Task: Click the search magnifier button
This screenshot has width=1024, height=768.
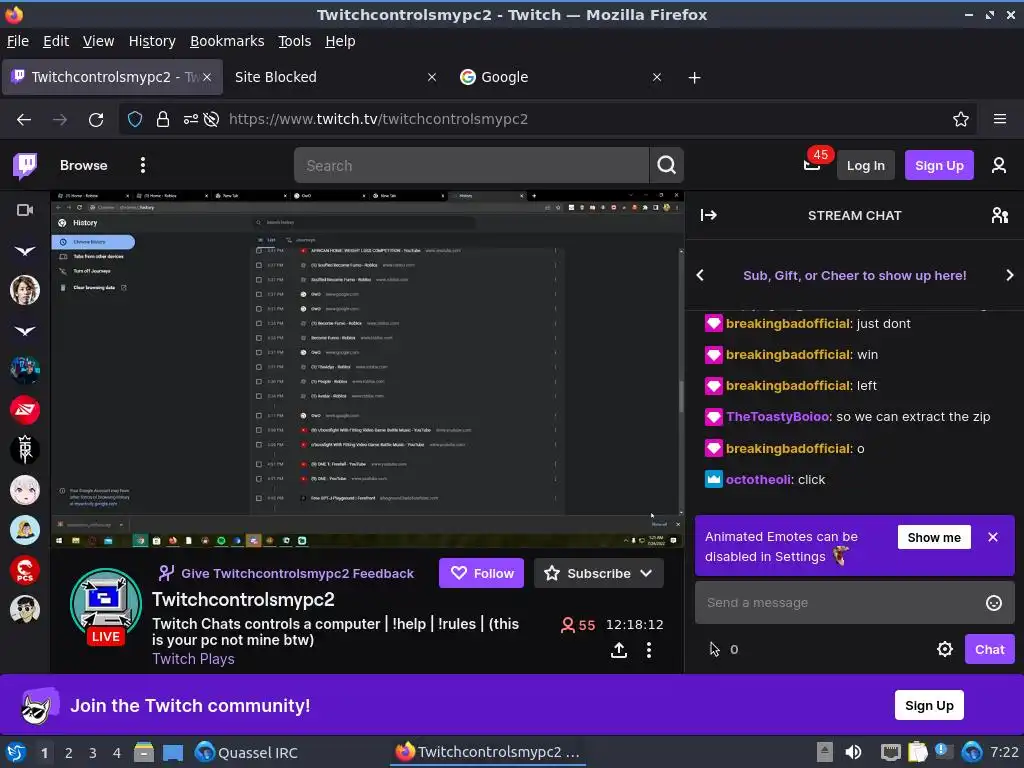Action: point(666,165)
